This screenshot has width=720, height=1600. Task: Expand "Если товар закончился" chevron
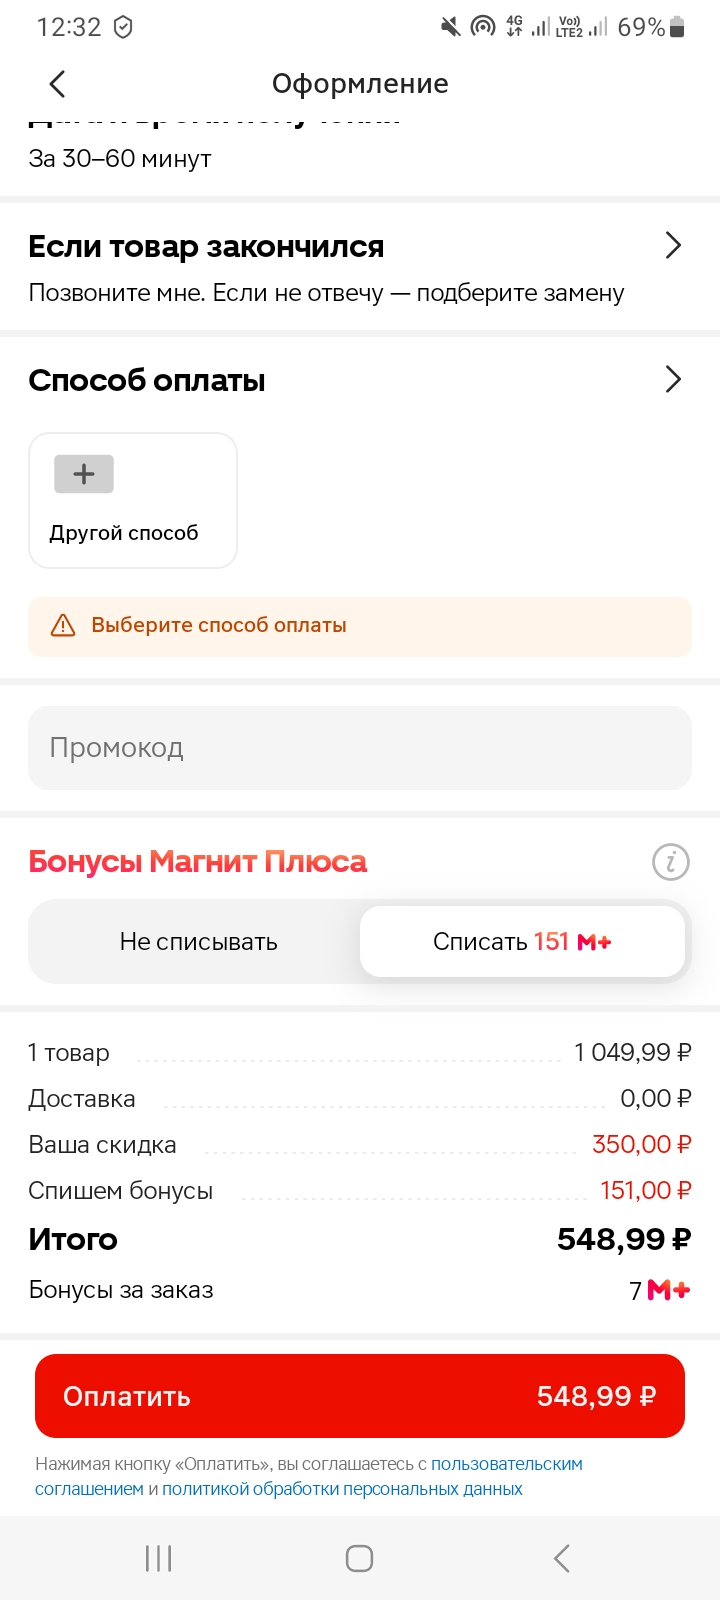tap(674, 246)
